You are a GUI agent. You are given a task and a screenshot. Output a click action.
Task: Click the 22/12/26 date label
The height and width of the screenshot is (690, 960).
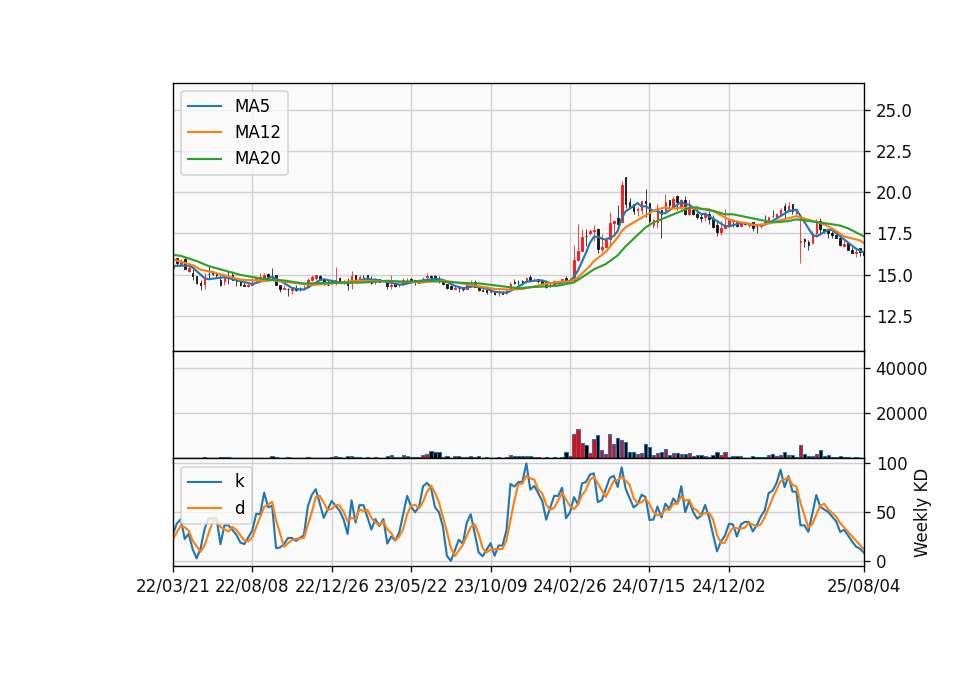click(x=332, y=587)
